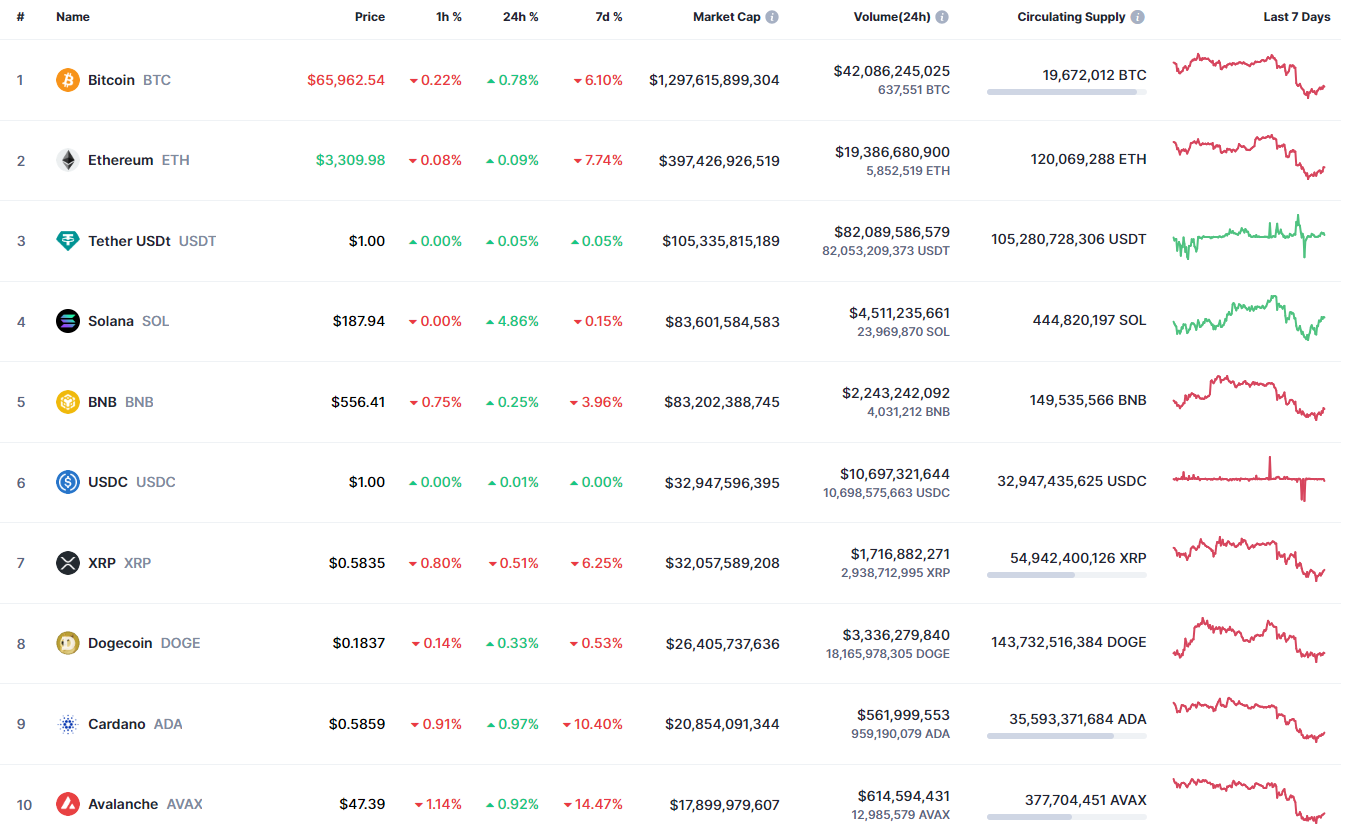
Task: Click Avalanche's circulating supply progress bar
Action: tap(1067, 817)
